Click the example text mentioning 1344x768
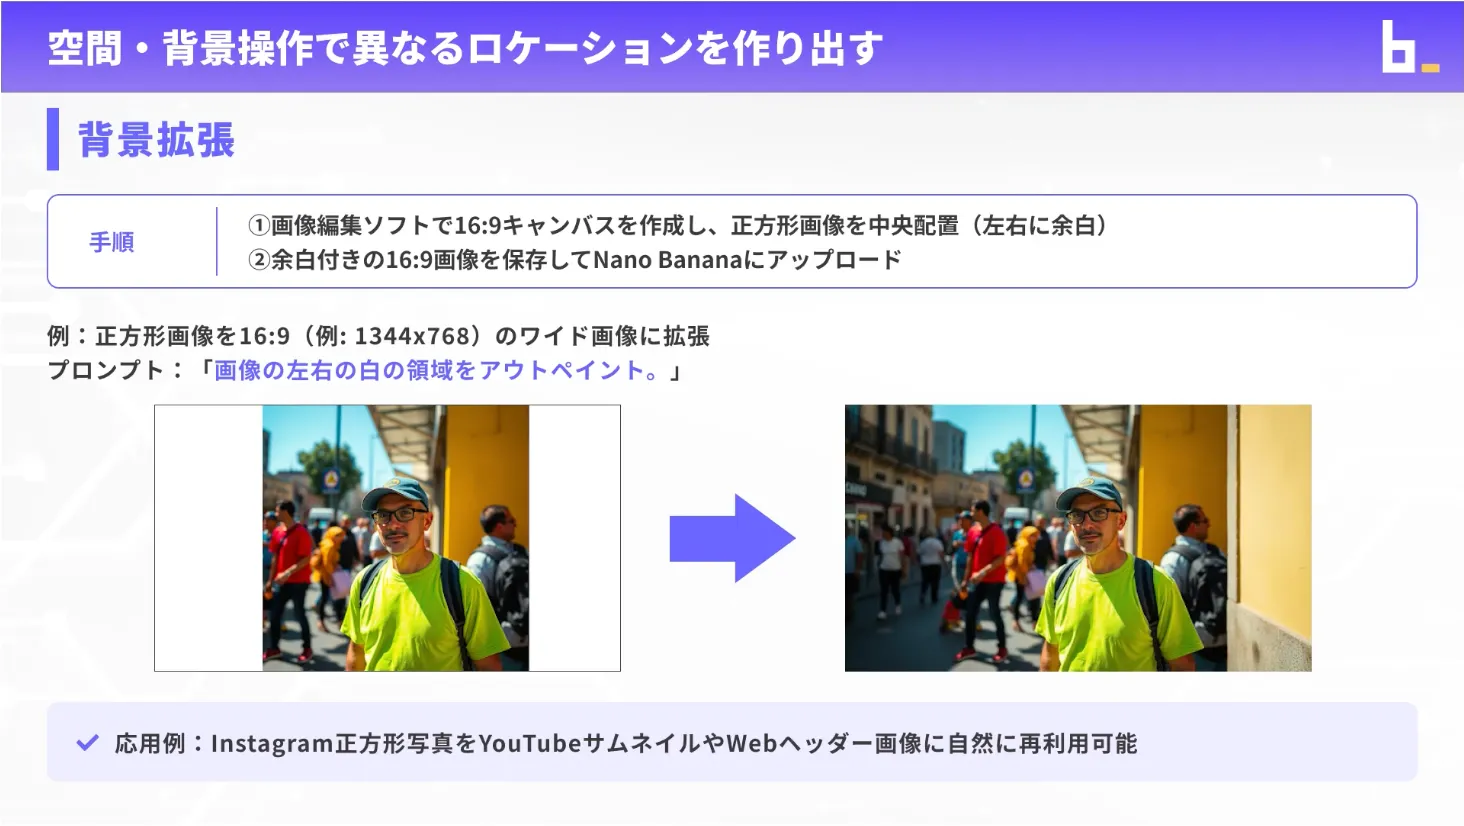 (378, 336)
